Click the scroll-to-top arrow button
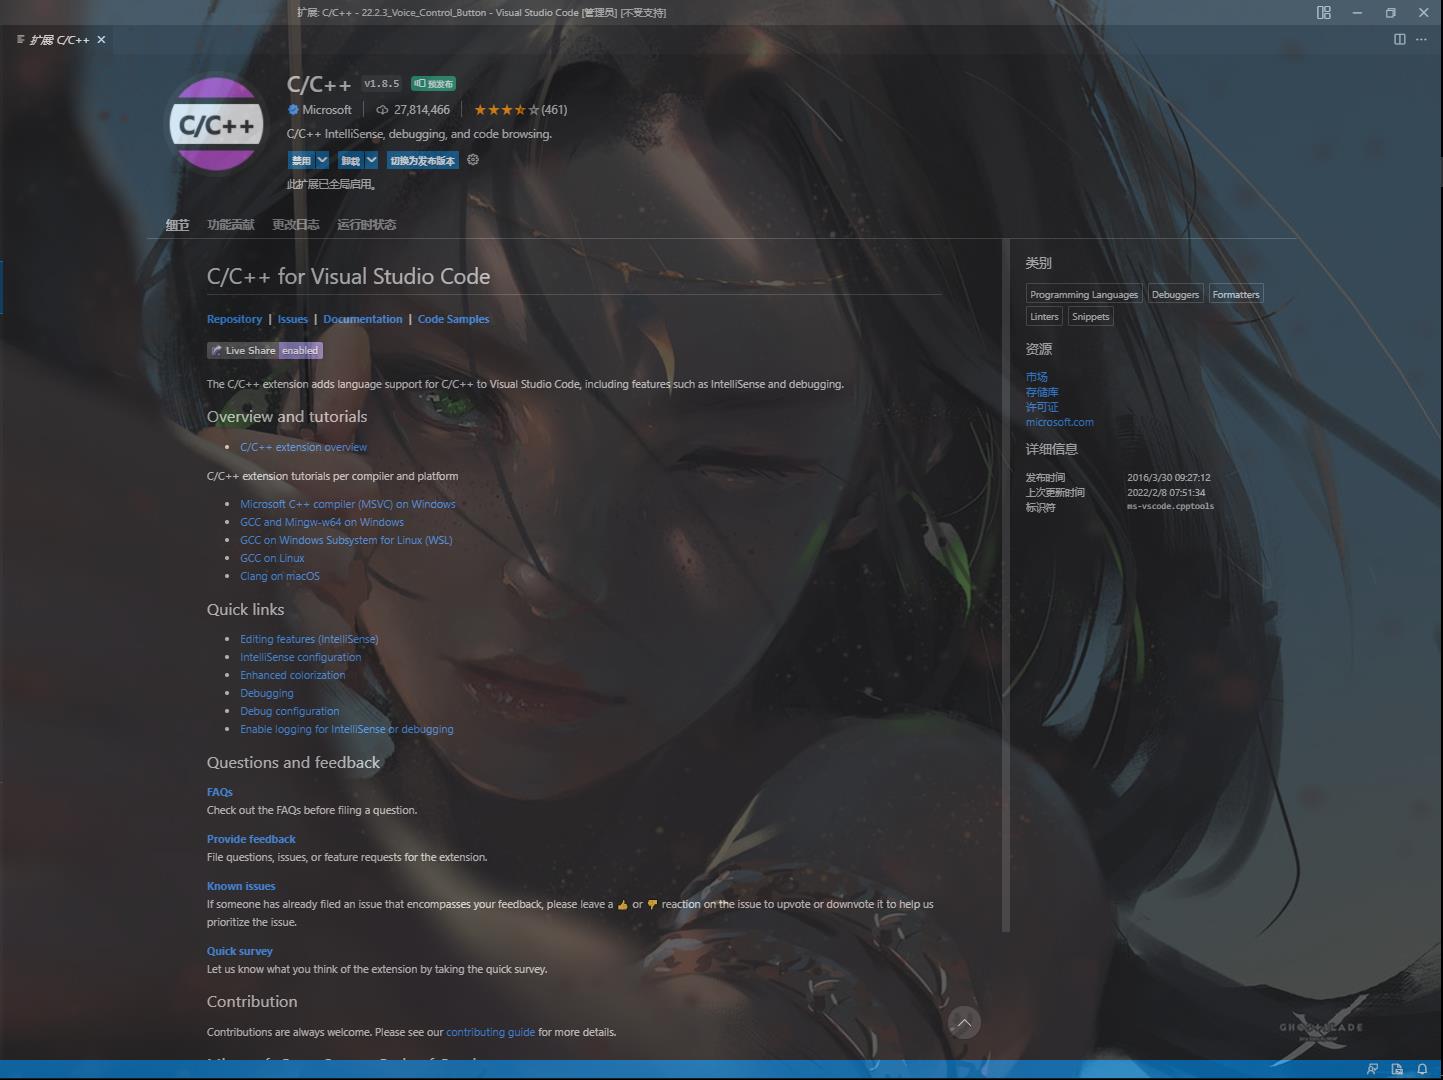 coord(964,1022)
